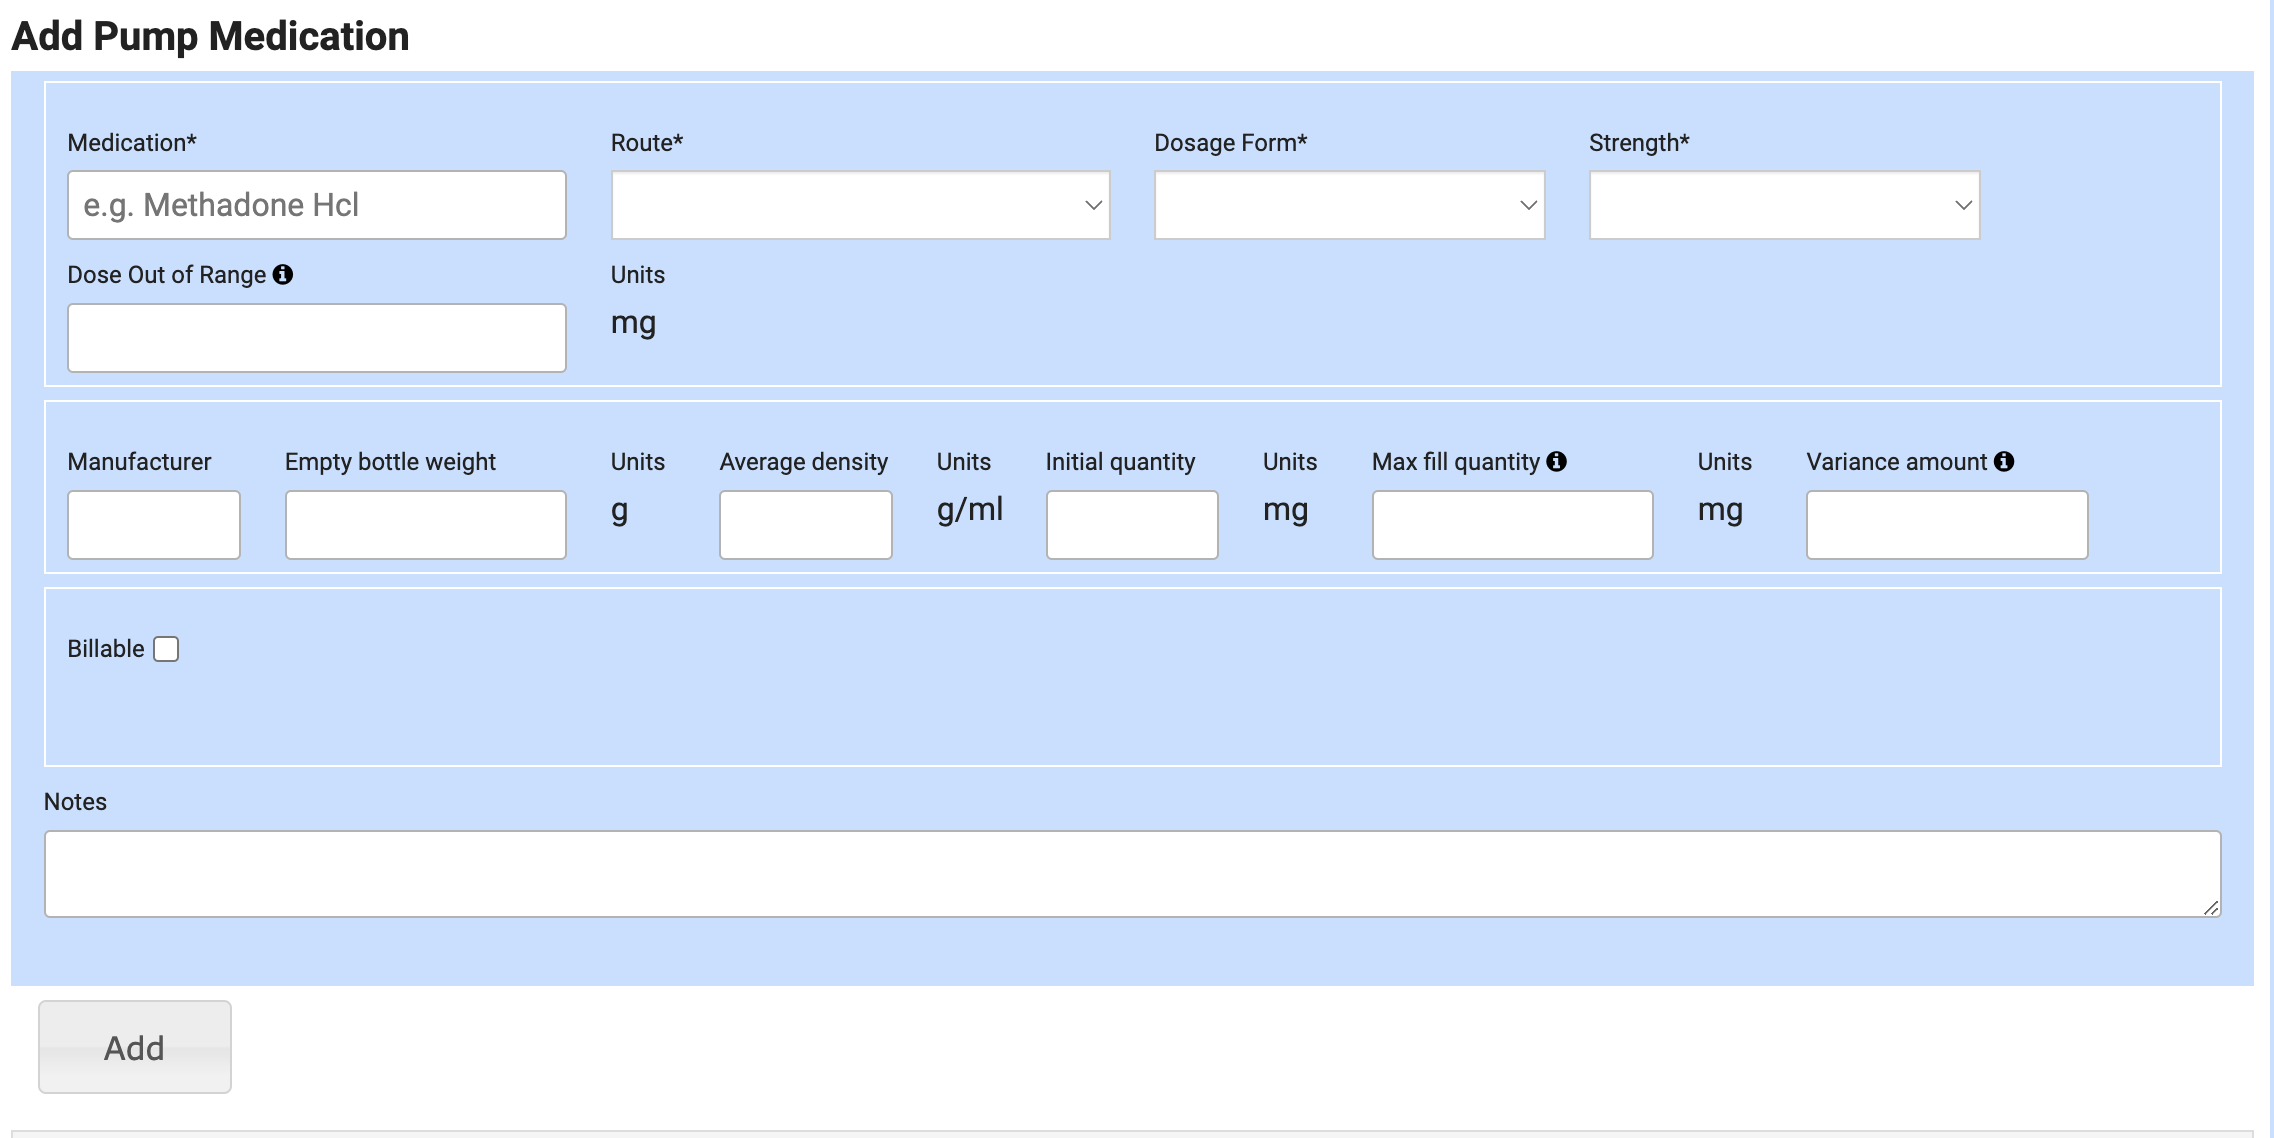Click the Empty bottle weight field

pyautogui.click(x=425, y=524)
